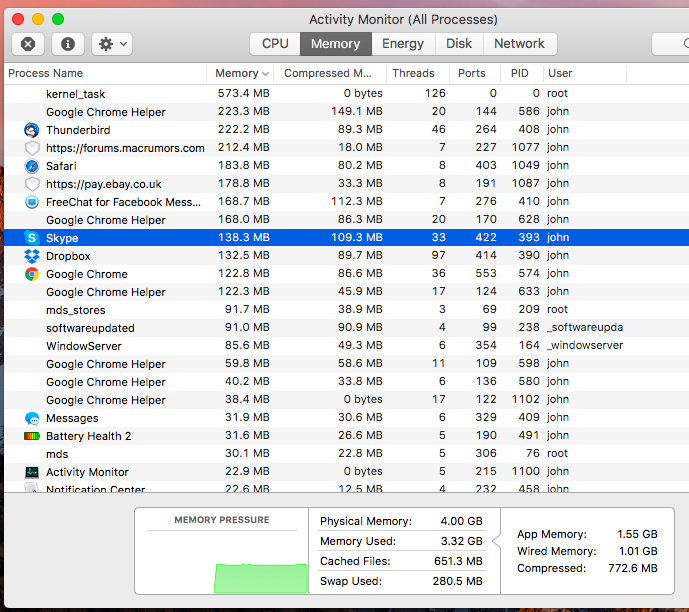Open the Energy tab
The image size is (689, 612).
403,44
